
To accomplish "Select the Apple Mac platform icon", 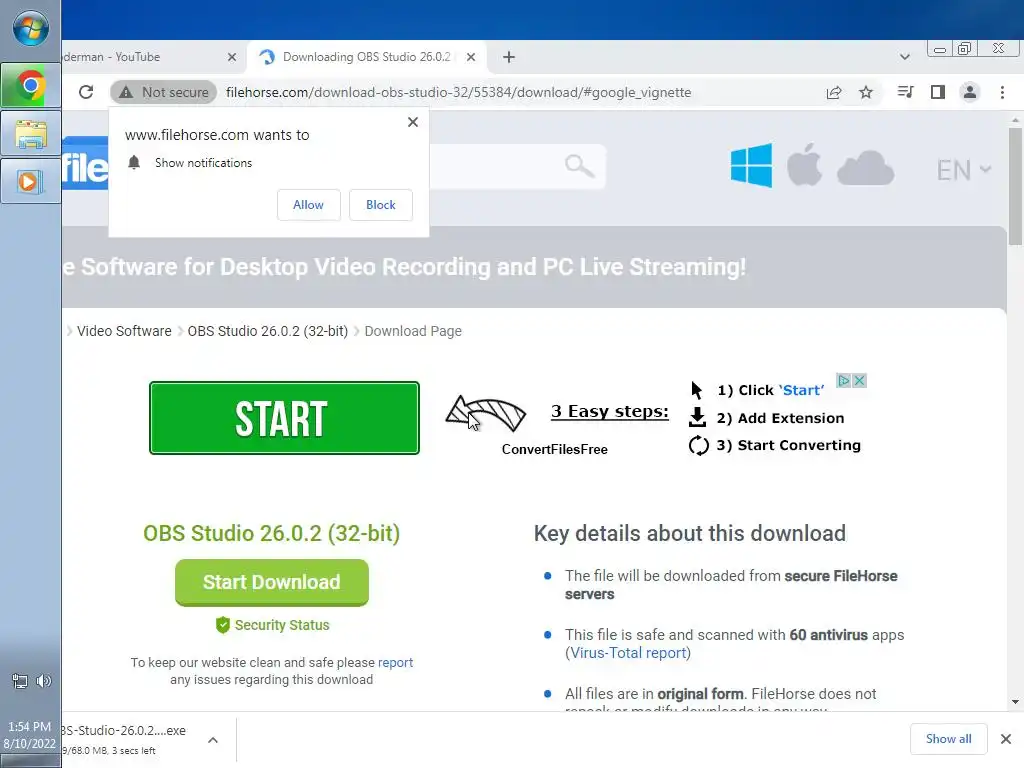I will [804, 165].
